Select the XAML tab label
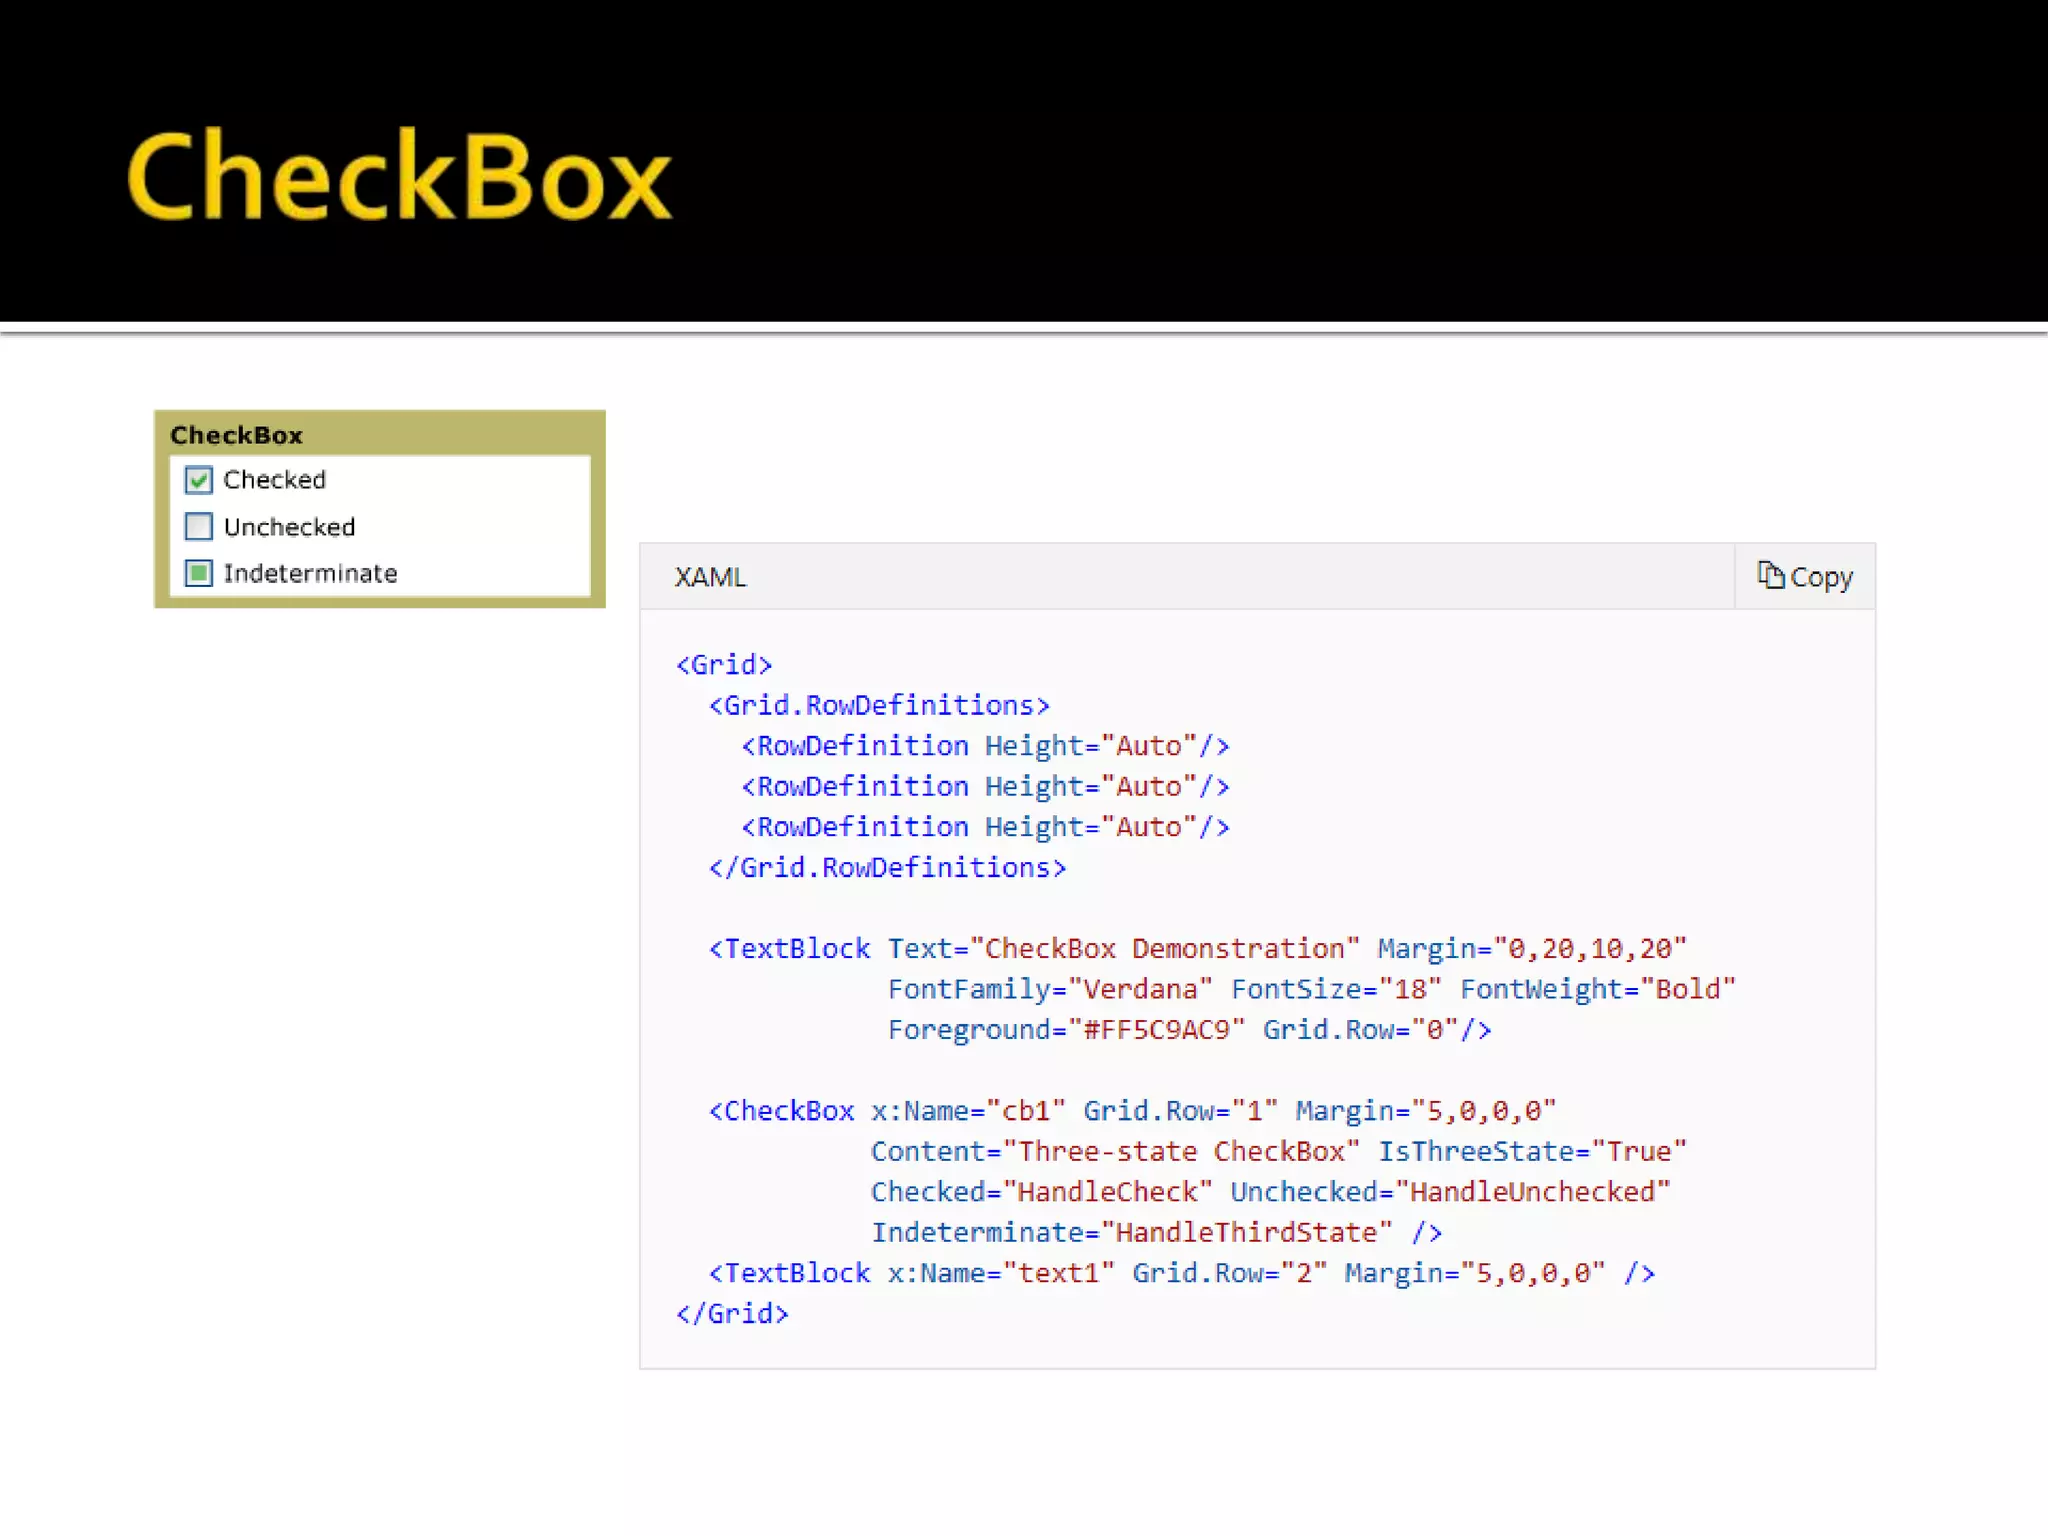This screenshot has height=1536, width=2048. (x=709, y=577)
